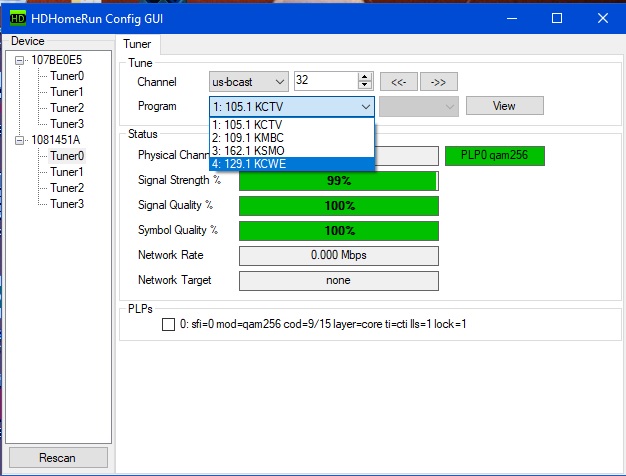Image resolution: width=626 pixels, height=476 pixels.
Task: Enable the PLP 0 checkbox
Action: pos(168,324)
